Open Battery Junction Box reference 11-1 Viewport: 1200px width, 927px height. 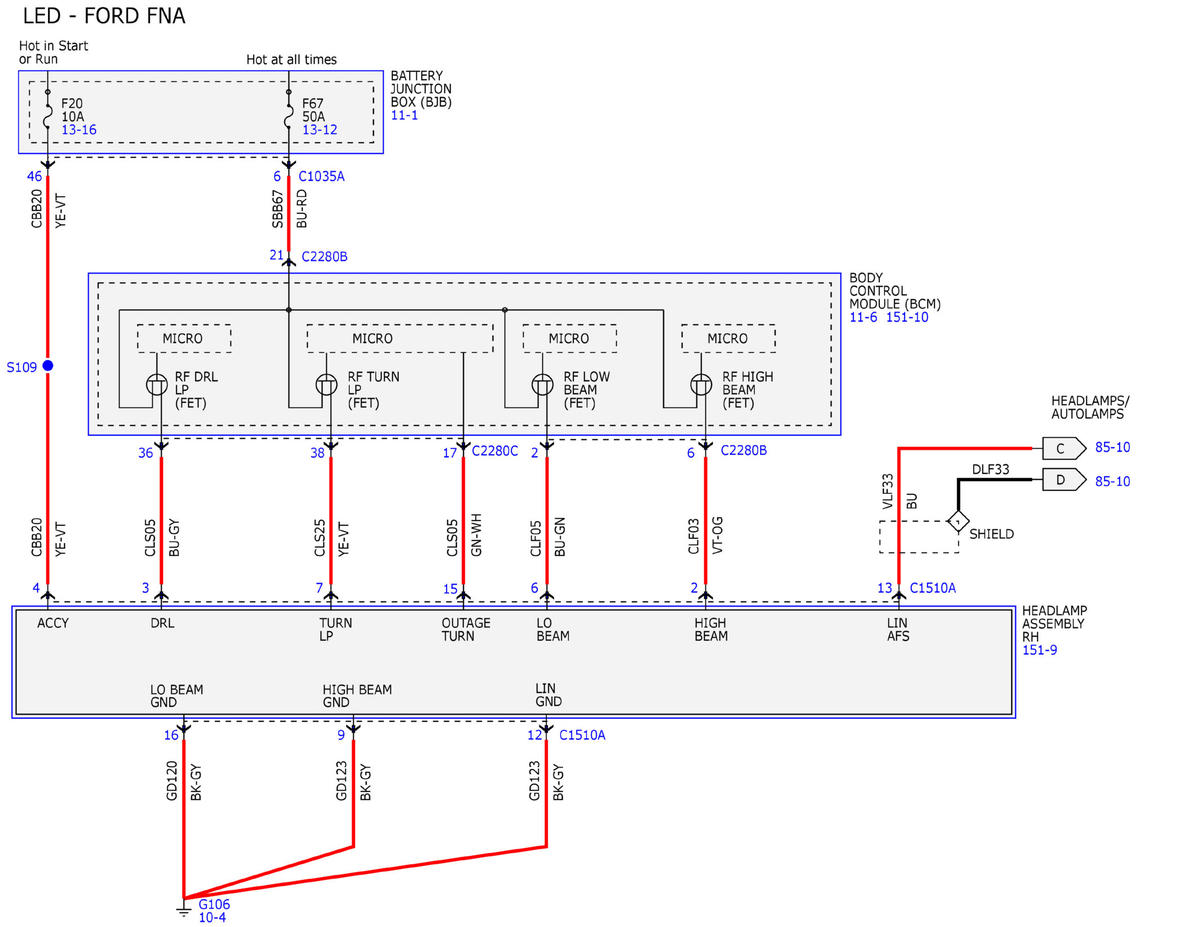(404, 115)
